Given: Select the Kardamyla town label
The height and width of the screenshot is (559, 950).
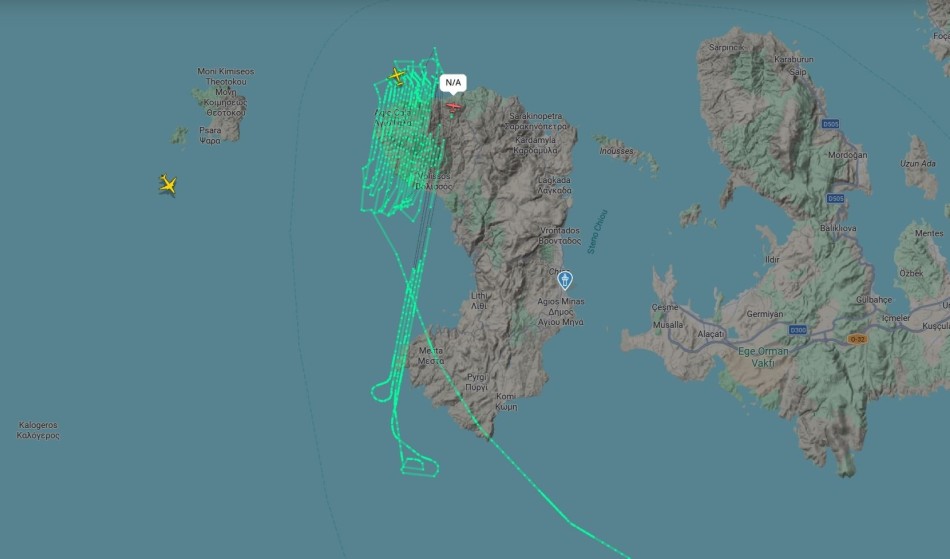Looking at the screenshot, I should (x=536, y=145).
